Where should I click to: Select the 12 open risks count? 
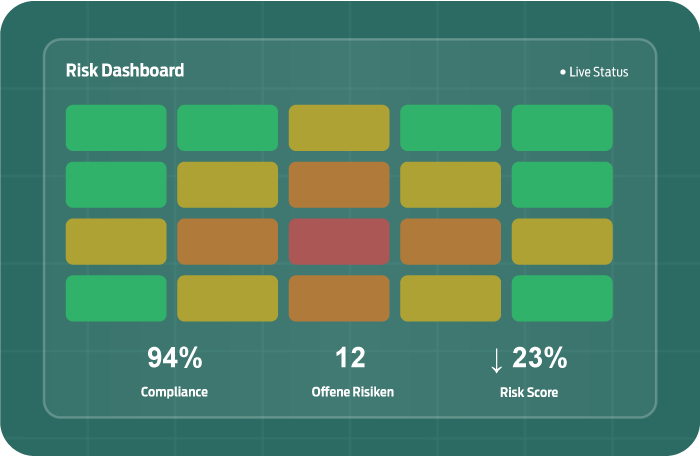(350, 358)
